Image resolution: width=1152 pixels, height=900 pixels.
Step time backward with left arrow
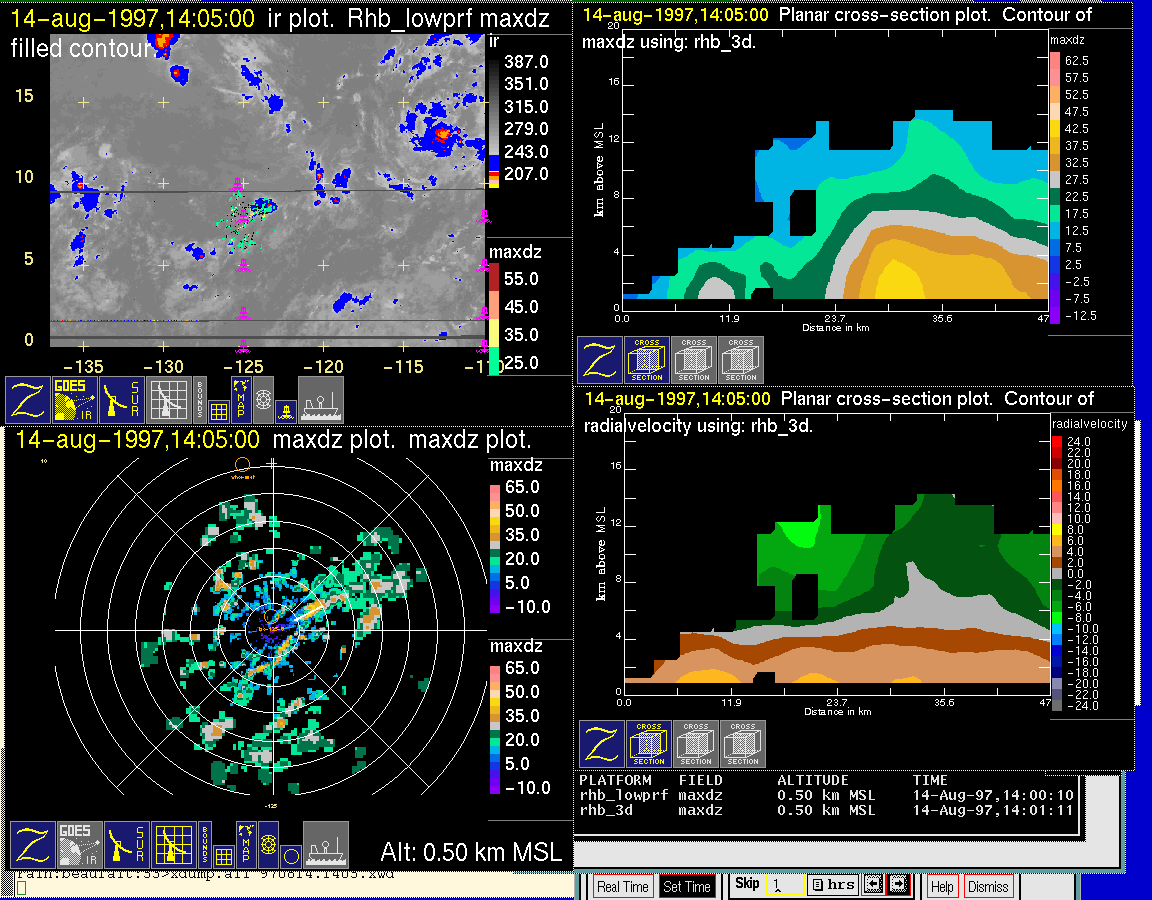[x=873, y=885]
